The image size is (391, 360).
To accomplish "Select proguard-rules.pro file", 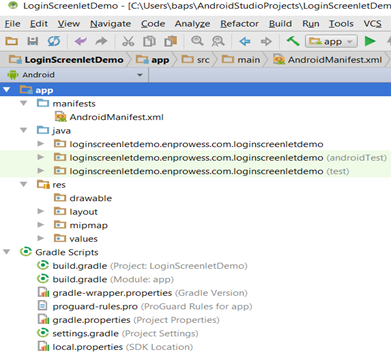I will (145, 306).
